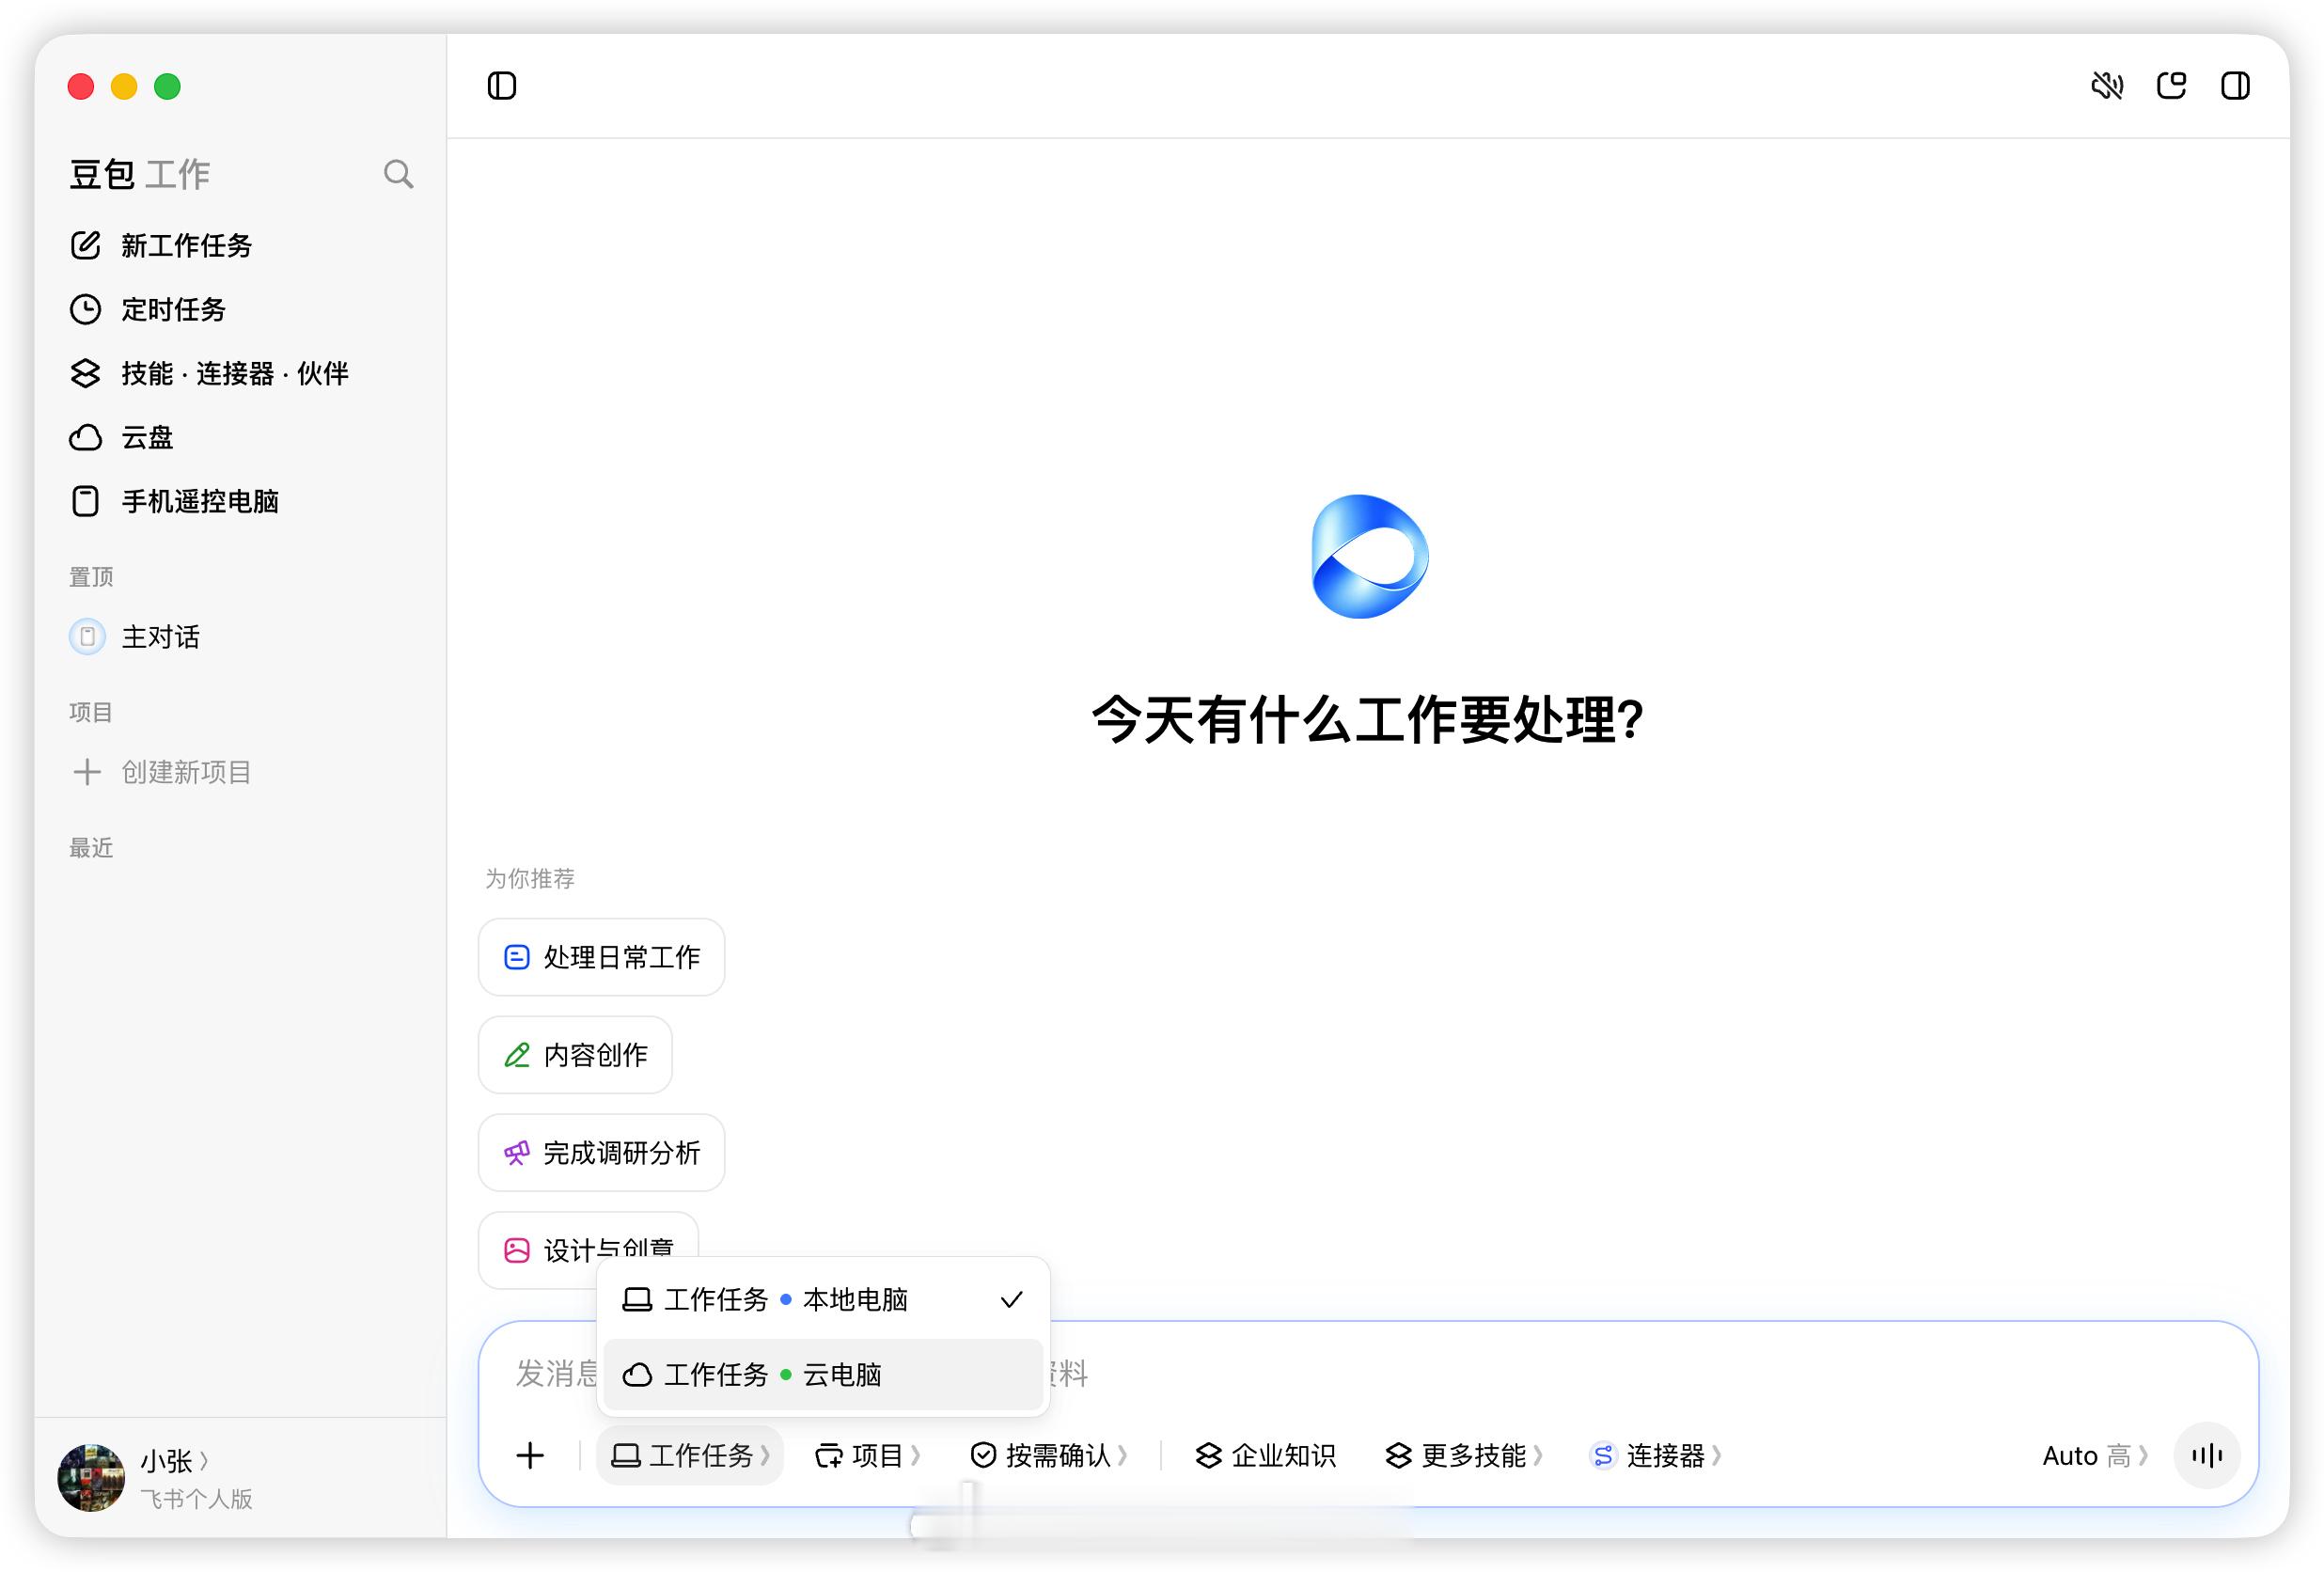
Task: Choose 工作任务 云电脑 in the popup
Action: [823, 1374]
